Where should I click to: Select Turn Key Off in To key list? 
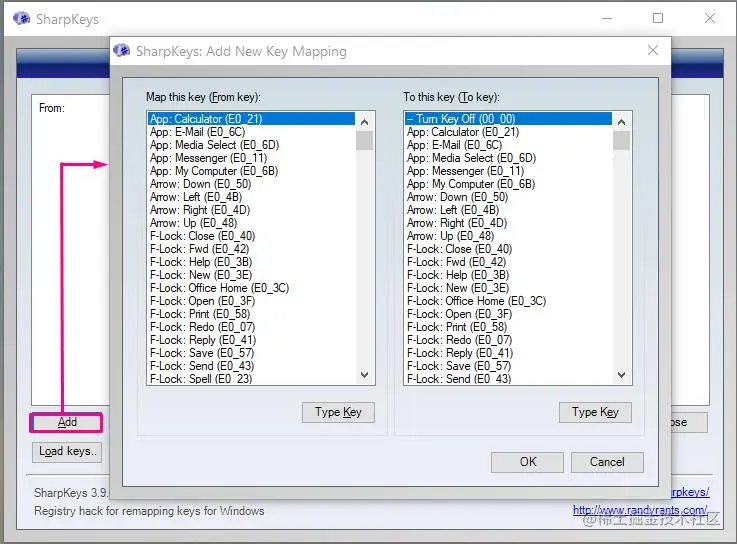[509, 118]
